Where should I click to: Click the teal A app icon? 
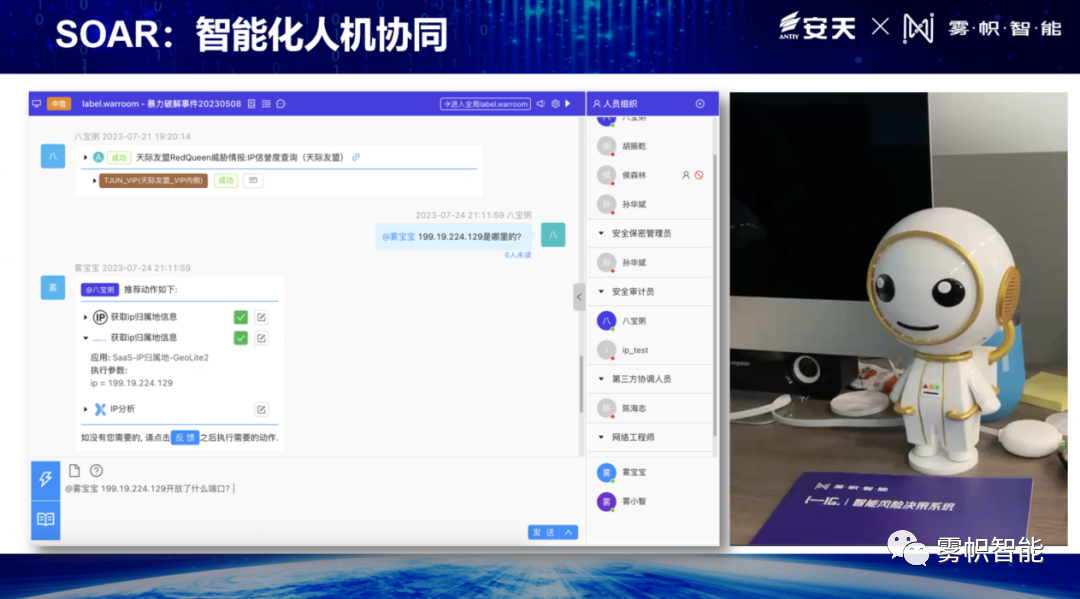98,158
